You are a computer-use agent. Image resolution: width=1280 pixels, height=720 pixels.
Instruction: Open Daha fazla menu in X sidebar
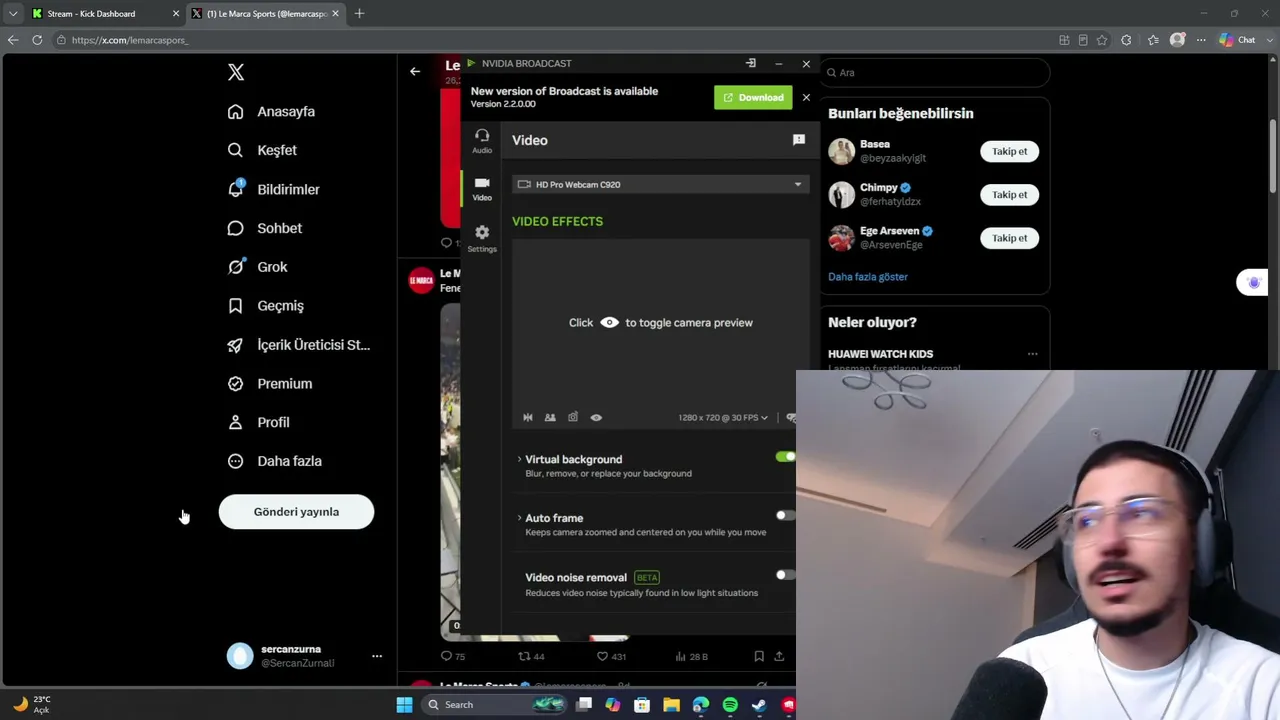click(274, 461)
